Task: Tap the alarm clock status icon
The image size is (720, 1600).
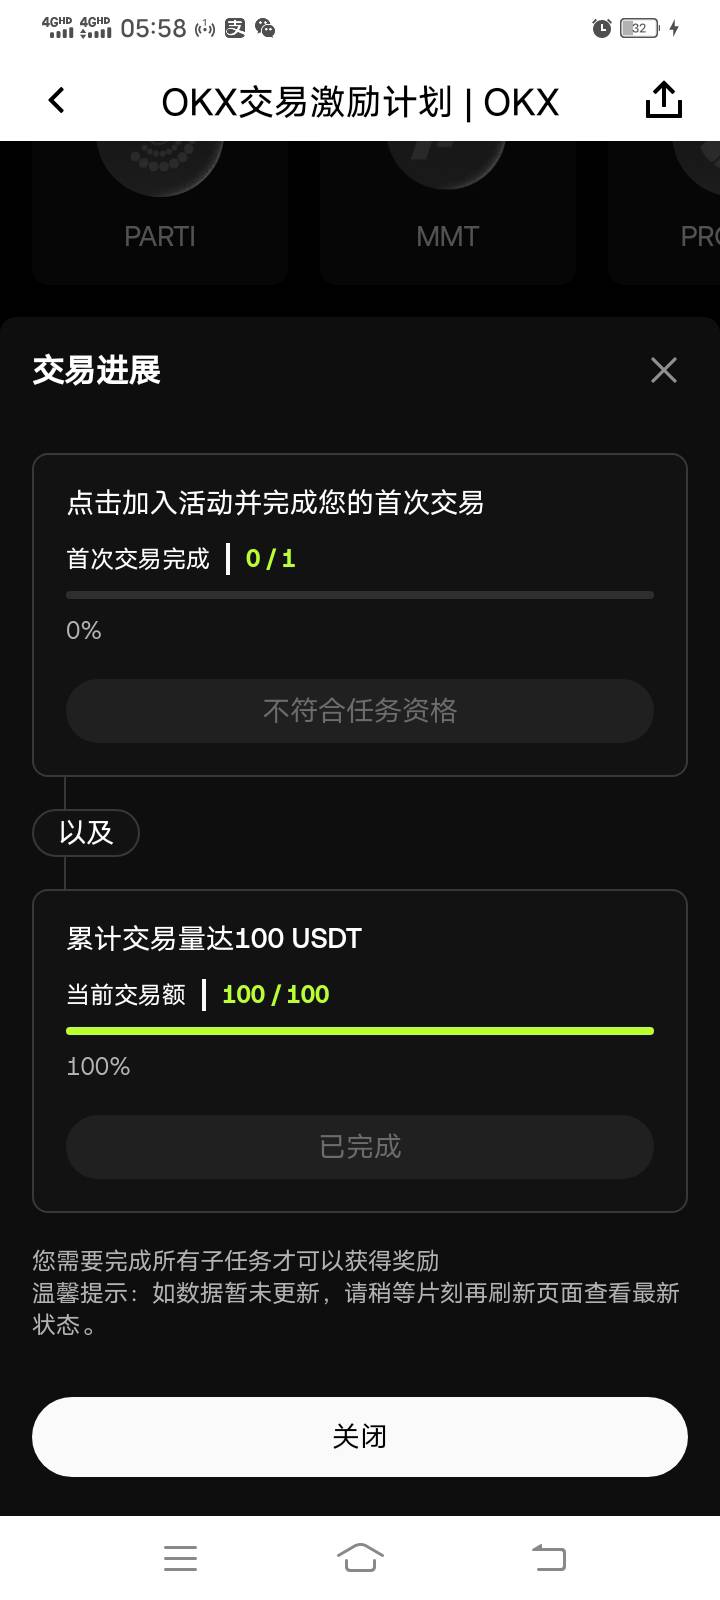Action: pos(601,28)
